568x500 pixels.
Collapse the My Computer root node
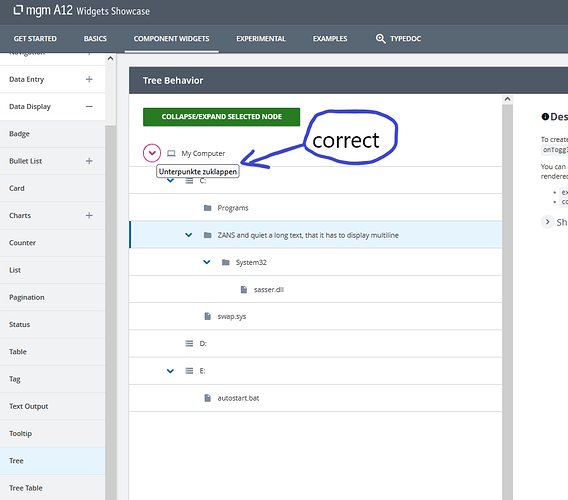(152, 153)
